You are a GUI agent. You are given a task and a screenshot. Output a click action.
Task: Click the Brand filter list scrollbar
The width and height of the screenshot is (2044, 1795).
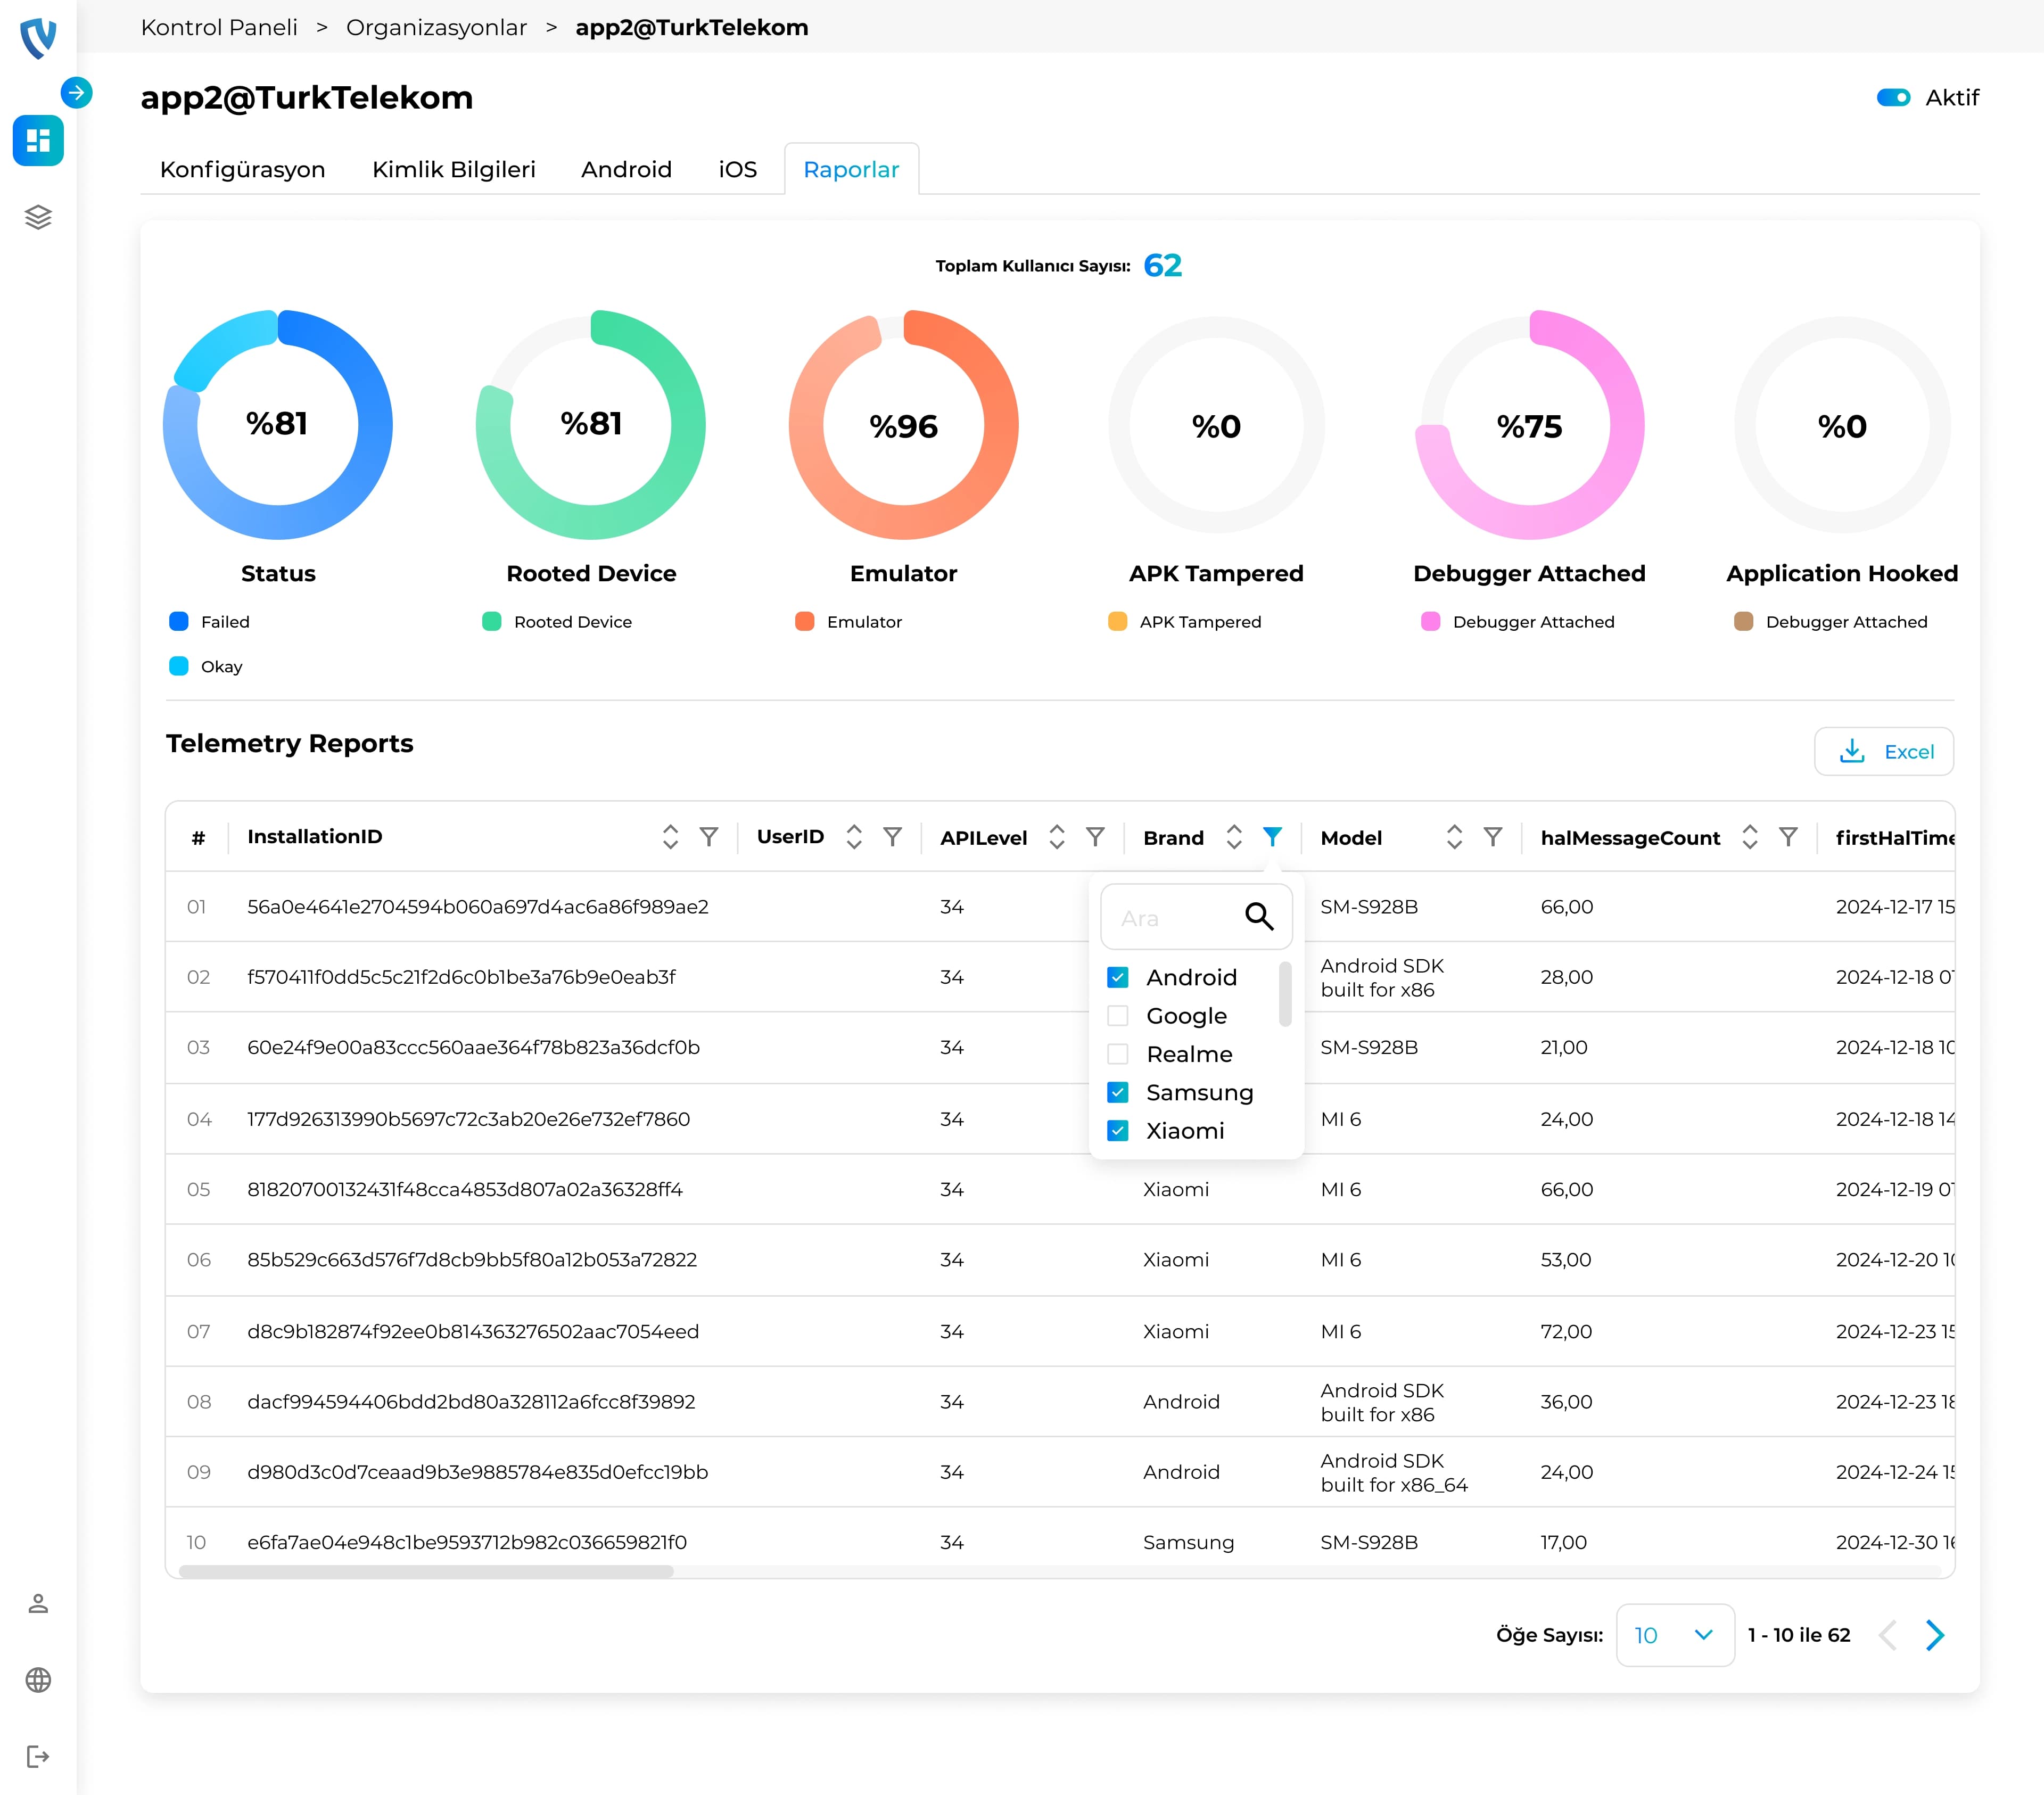click(x=1285, y=994)
